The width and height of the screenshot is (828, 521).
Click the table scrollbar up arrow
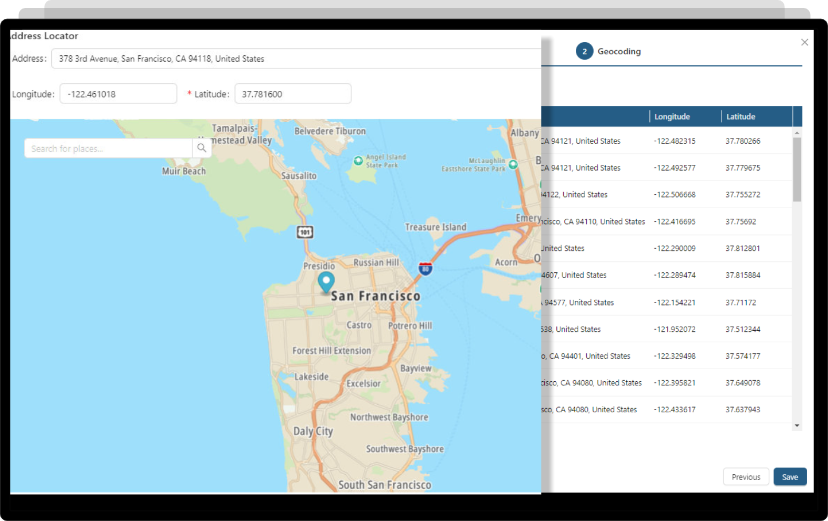(797, 132)
